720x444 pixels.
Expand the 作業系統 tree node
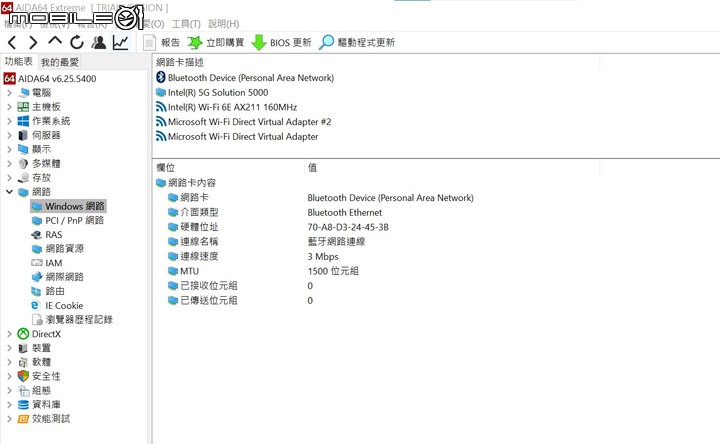(10, 121)
